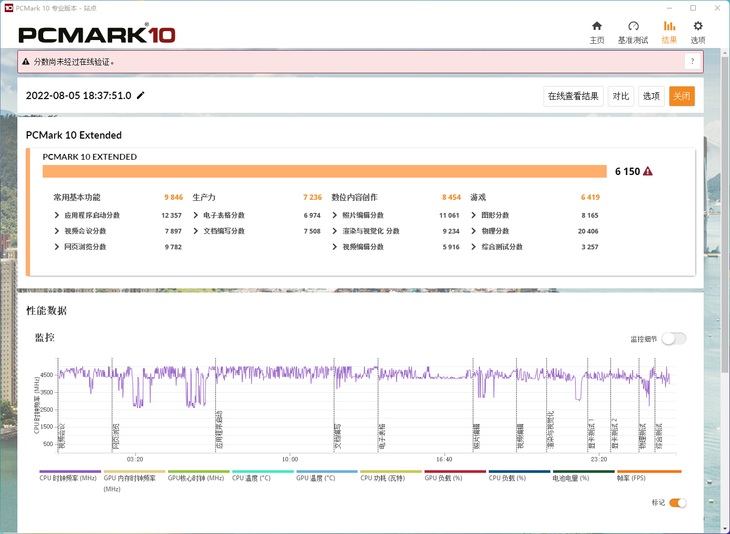The image size is (730, 534).
Task: Select GPU 内存时钟频率 legend swatch
Action: click(134, 472)
